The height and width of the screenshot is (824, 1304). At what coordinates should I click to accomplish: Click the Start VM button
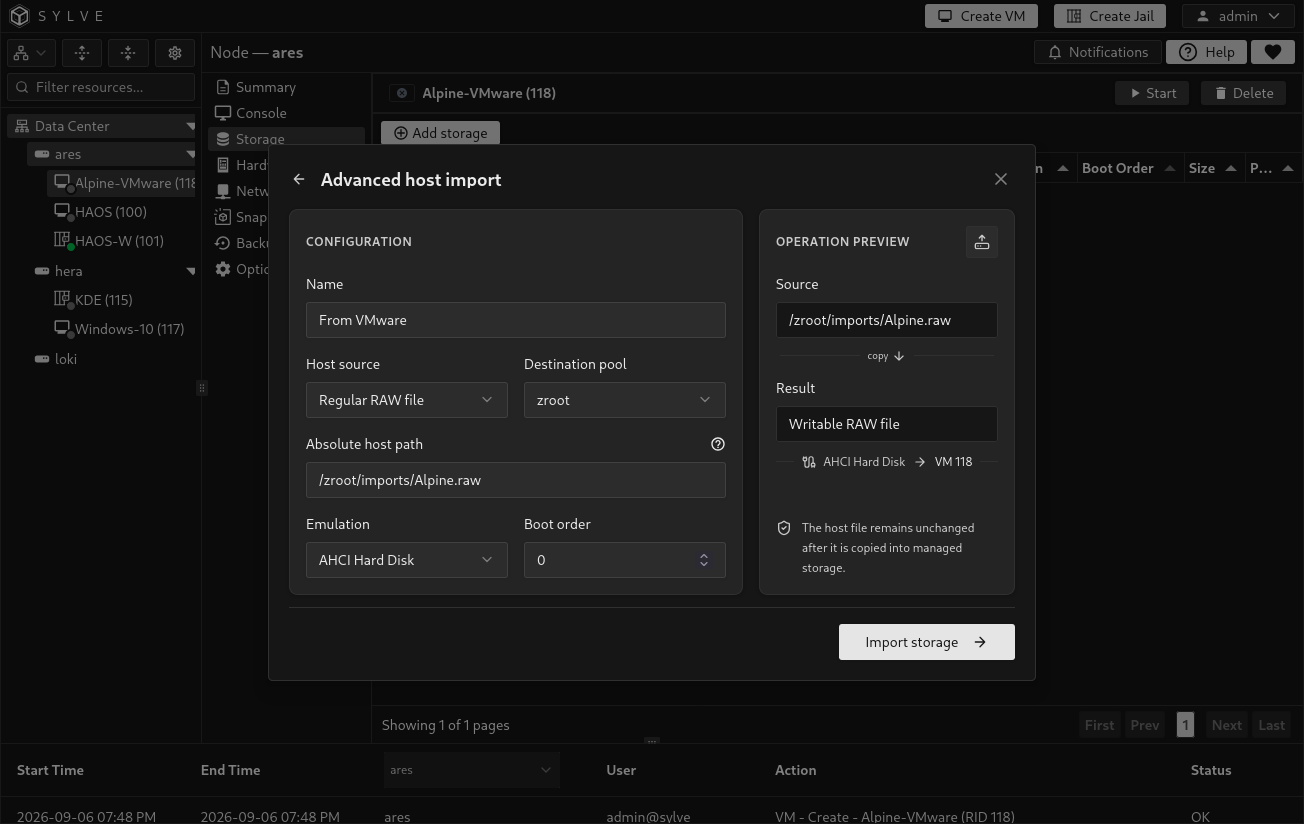tap(1152, 93)
